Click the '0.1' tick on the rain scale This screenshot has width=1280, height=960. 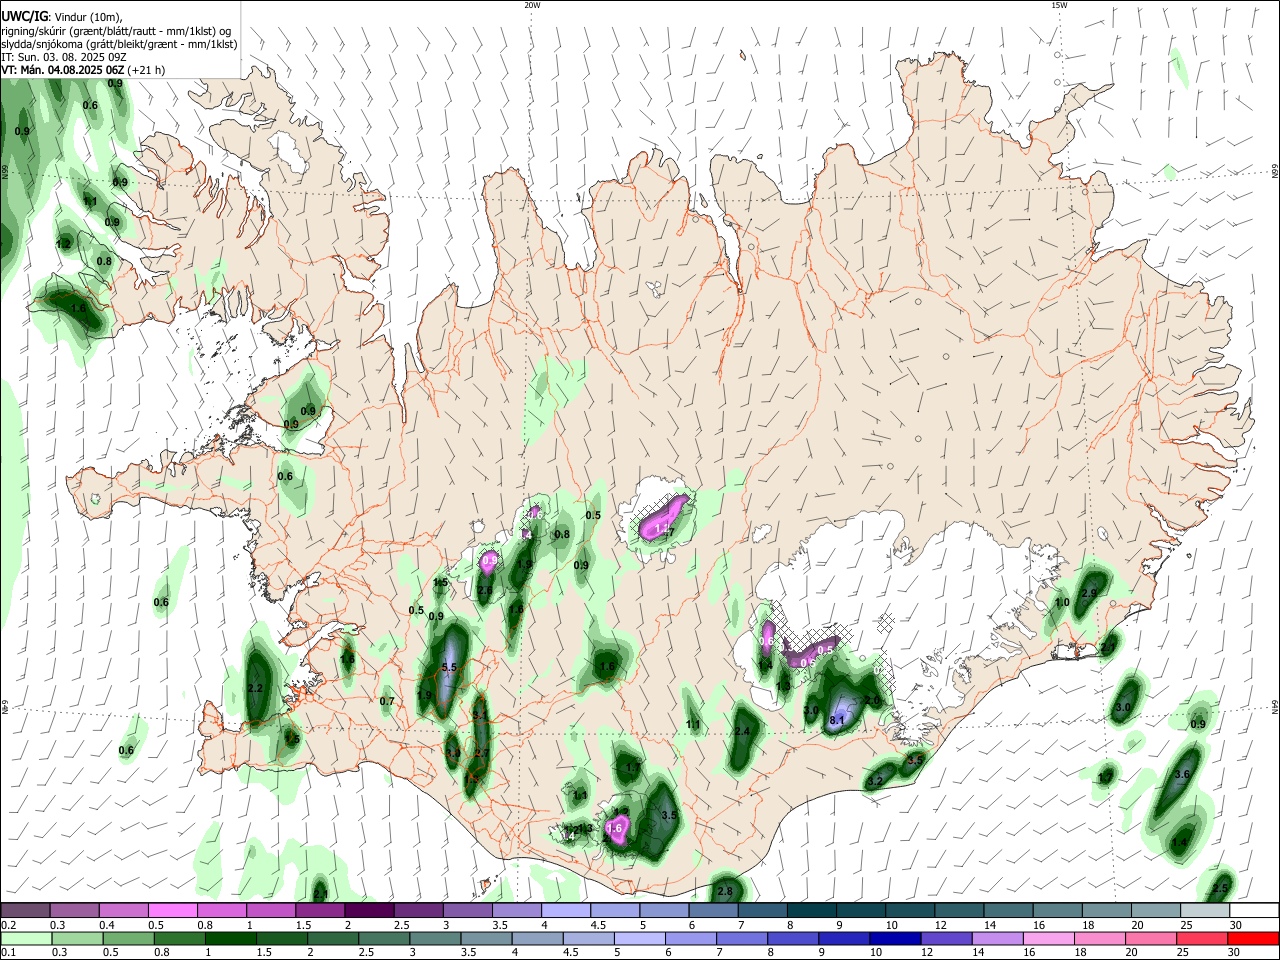pos(8,953)
